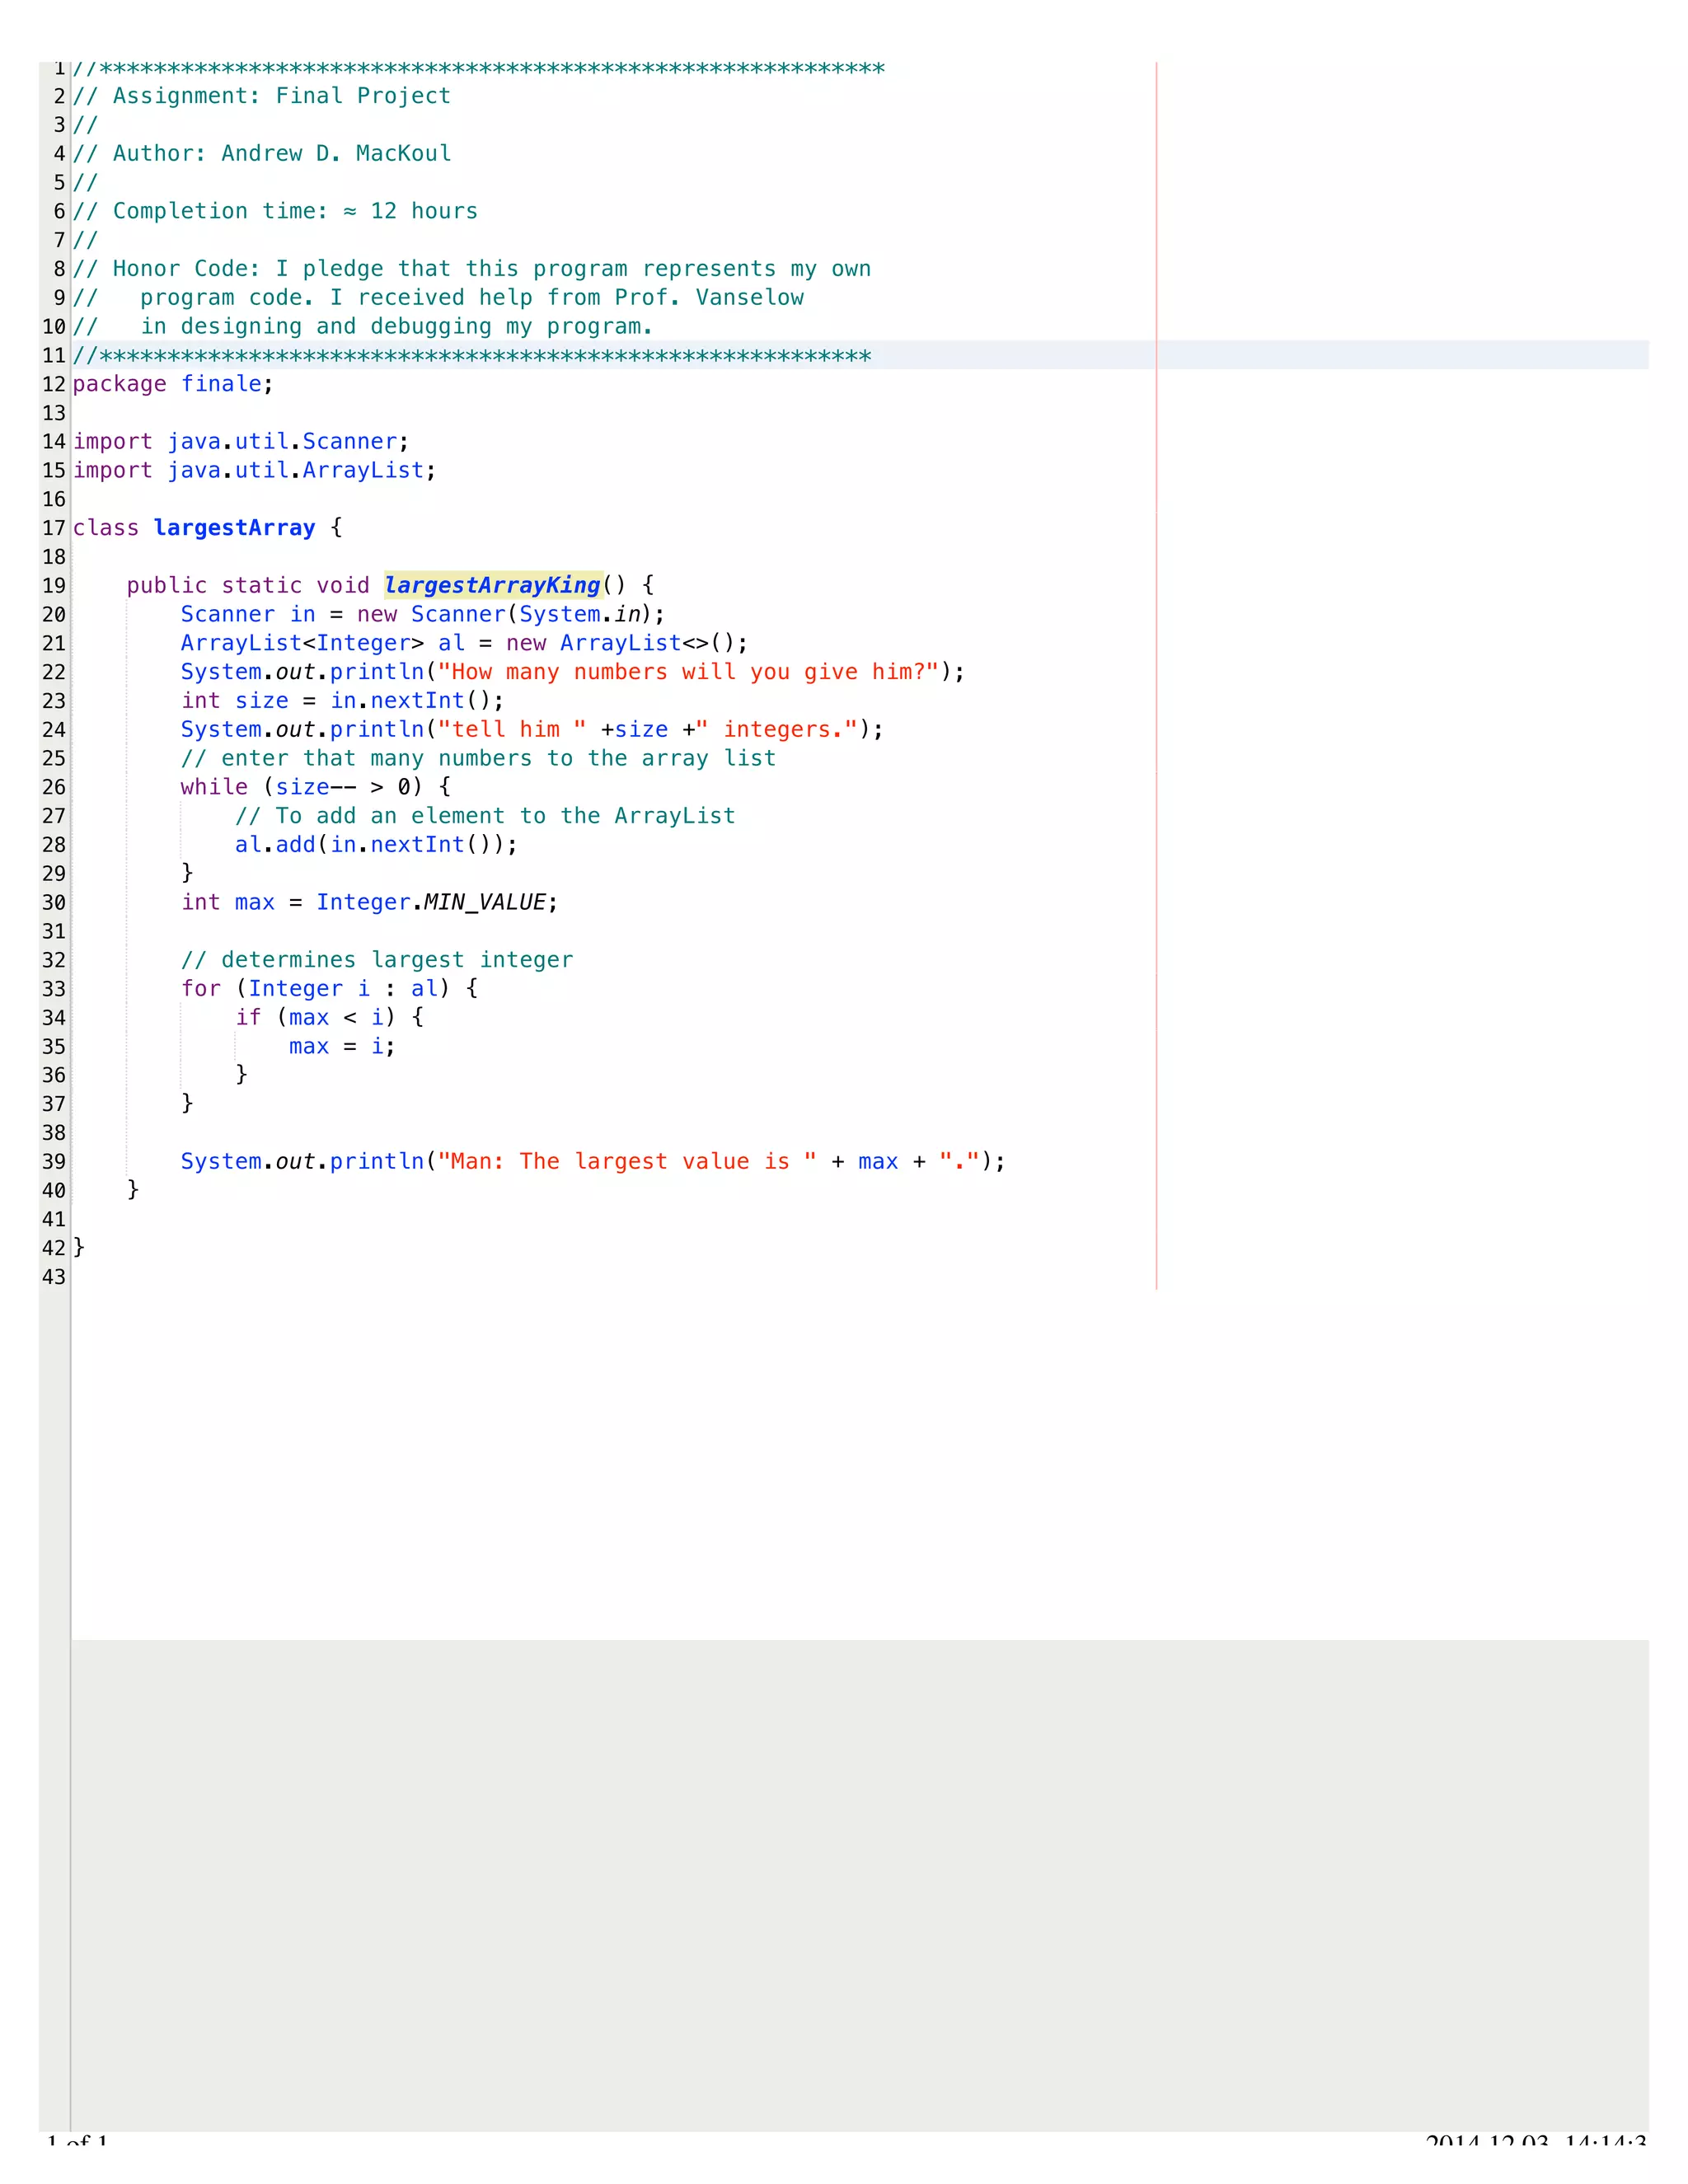
Task: Click comment '// determines largest integer'
Action: pyautogui.click(x=377, y=960)
